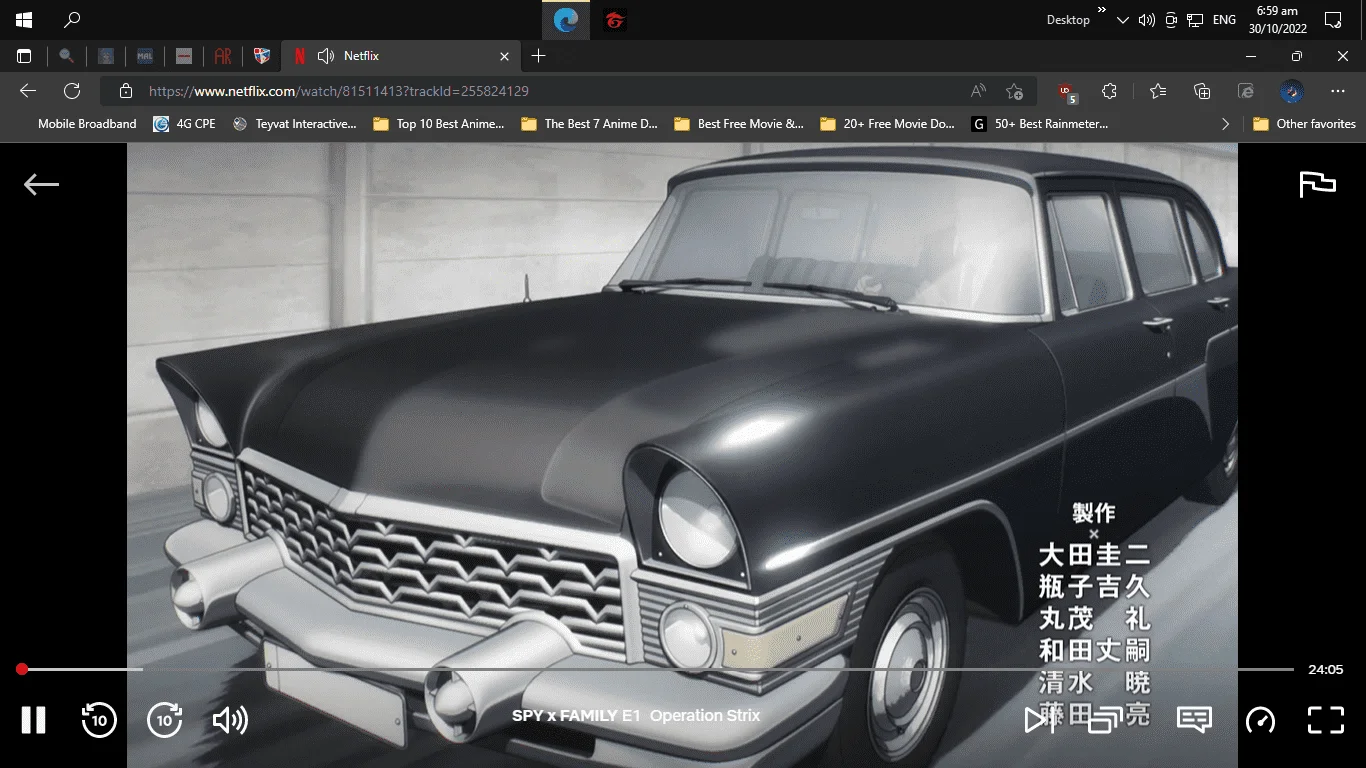Open audio and subtitles menu
The height and width of the screenshot is (768, 1366).
pyautogui.click(x=1194, y=720)
